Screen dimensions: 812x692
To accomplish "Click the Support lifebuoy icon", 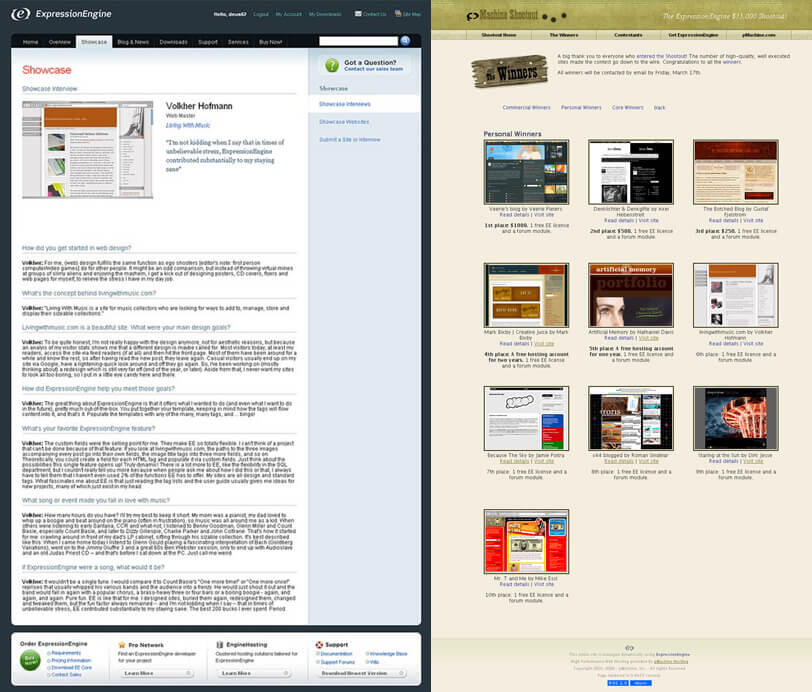I will 319,646.
